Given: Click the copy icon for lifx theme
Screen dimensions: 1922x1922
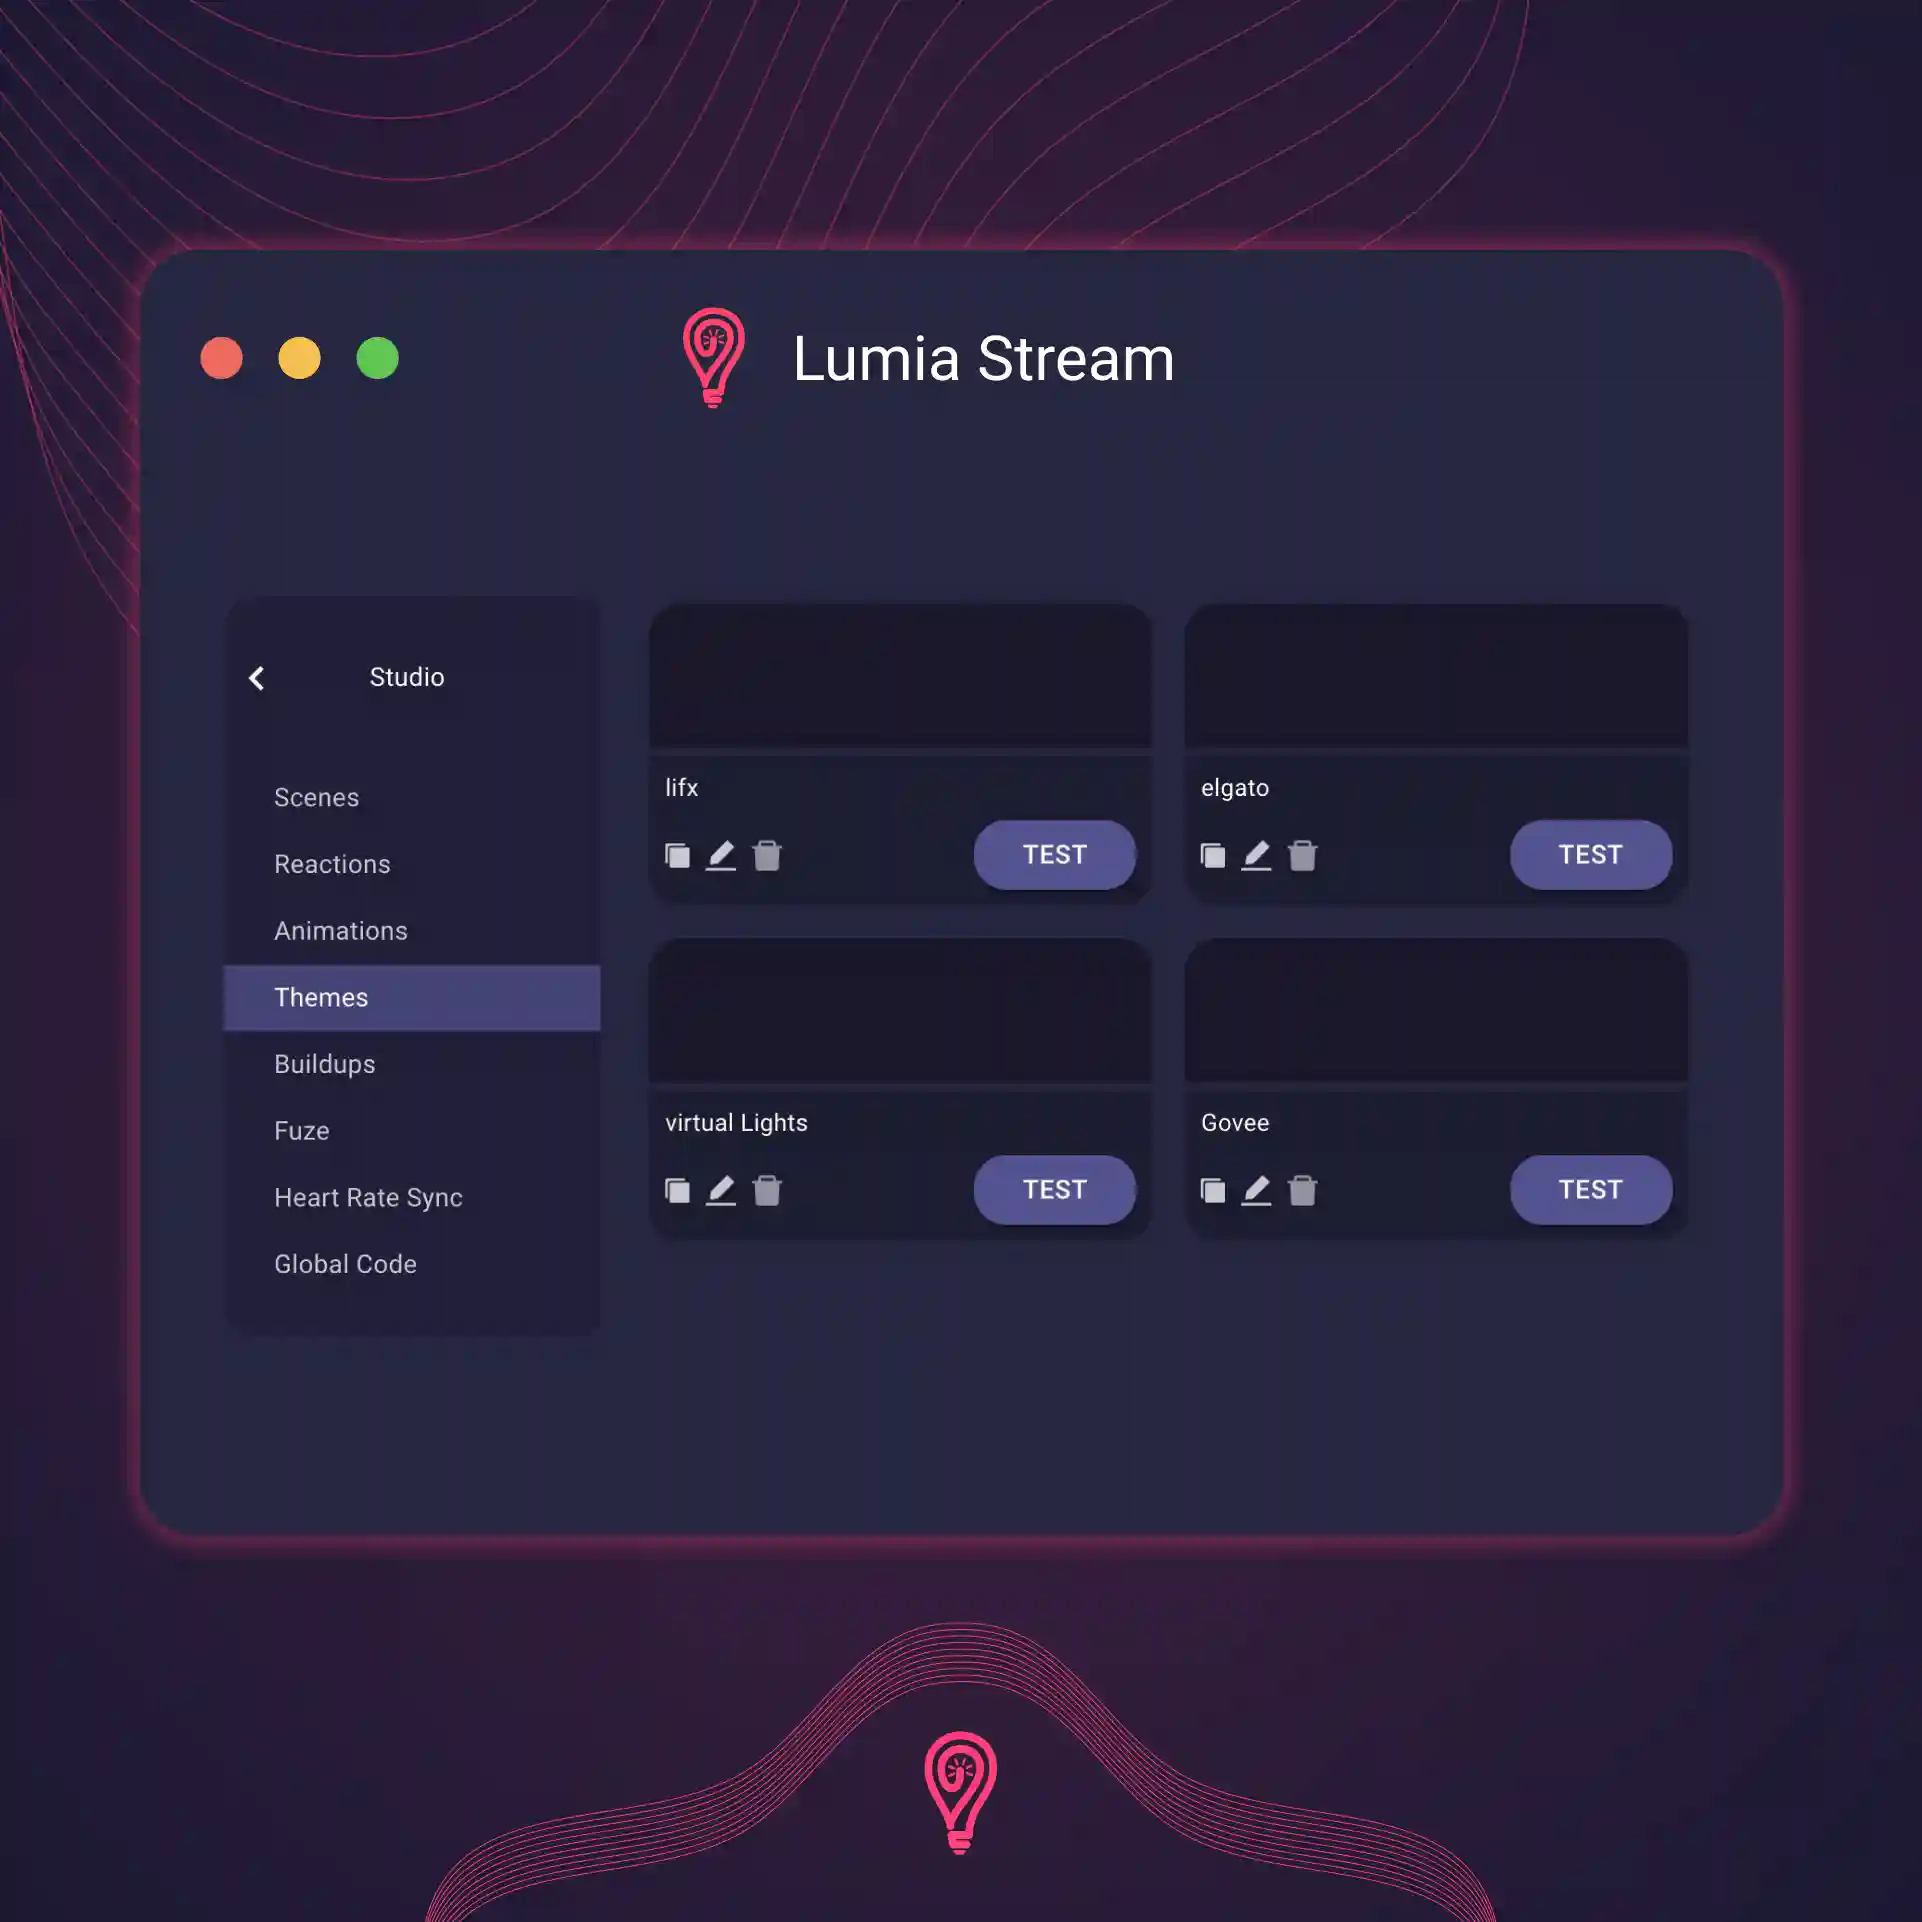Looking at the screenshot, I should pos(676,855).
